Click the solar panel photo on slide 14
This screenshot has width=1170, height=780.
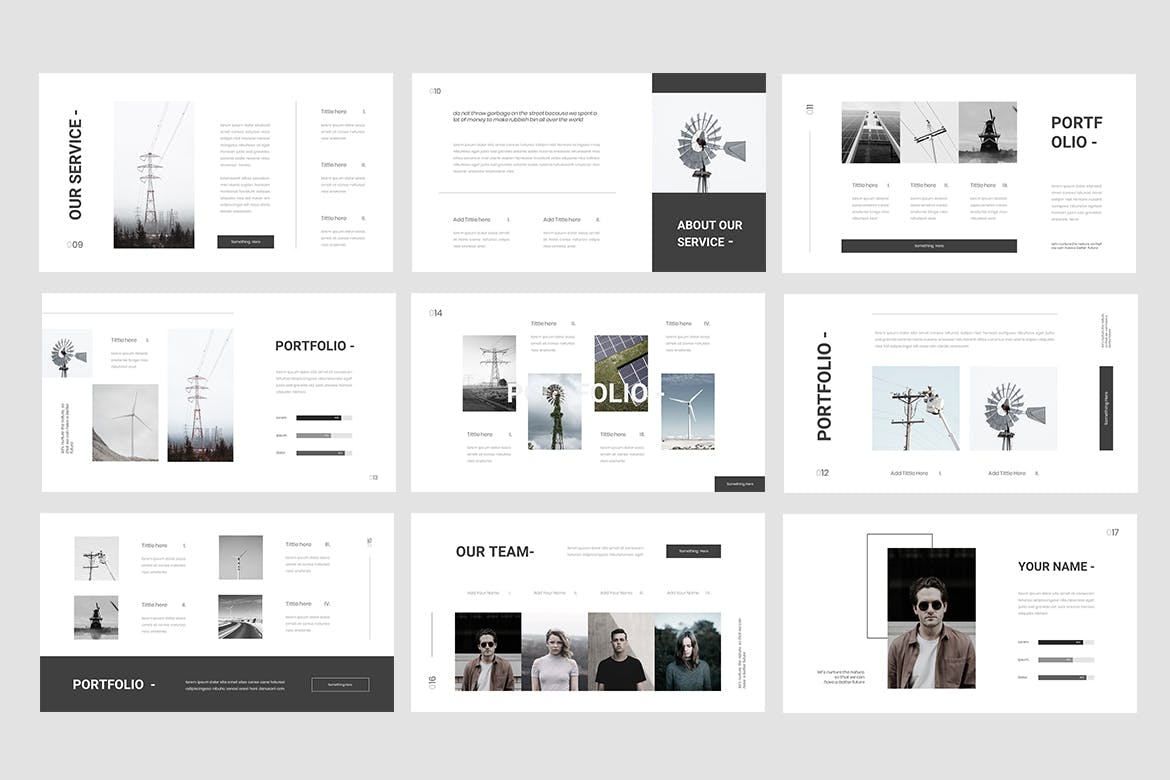tap(621, 361)
